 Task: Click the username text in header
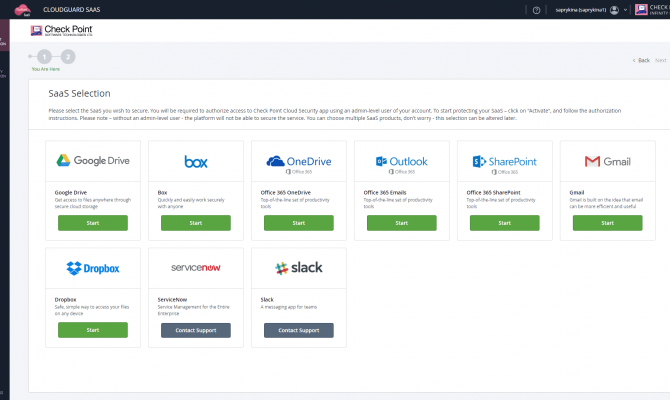click(x=581, y=10)
